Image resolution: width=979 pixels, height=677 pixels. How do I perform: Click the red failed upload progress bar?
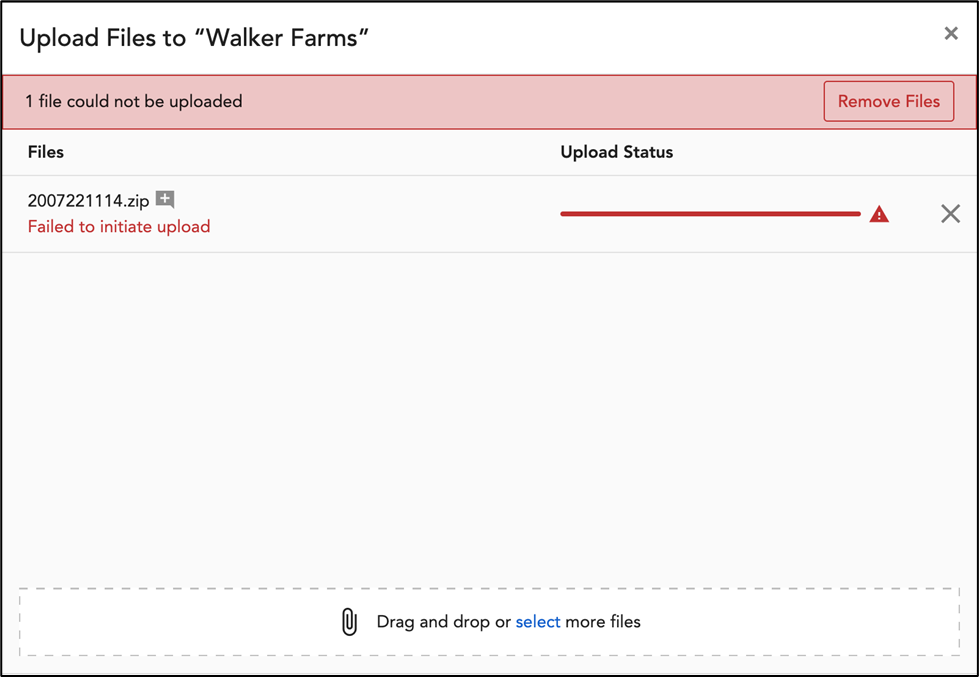pyautogui.click(x=711, y=214)
